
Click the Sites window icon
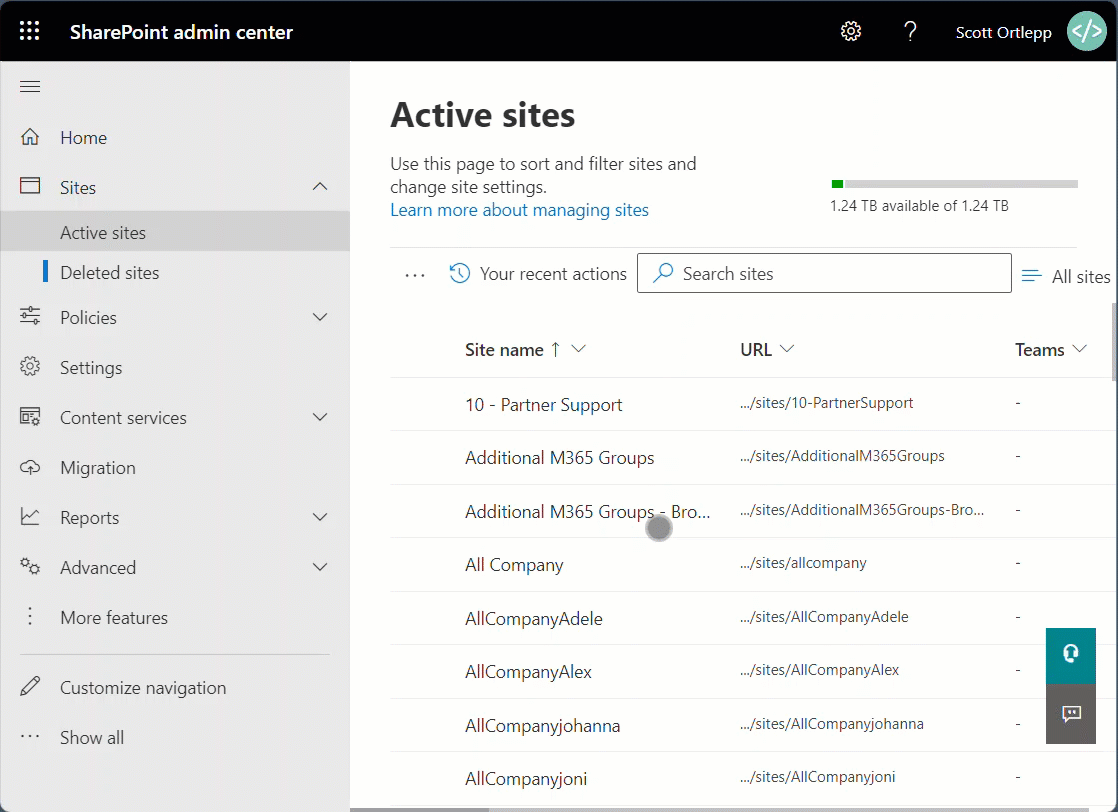tap(30, 186)
